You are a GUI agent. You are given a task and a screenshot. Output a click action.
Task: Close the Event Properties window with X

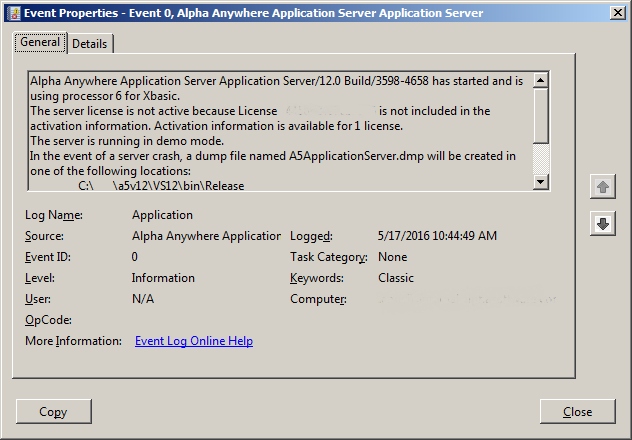tap(617, 13)
